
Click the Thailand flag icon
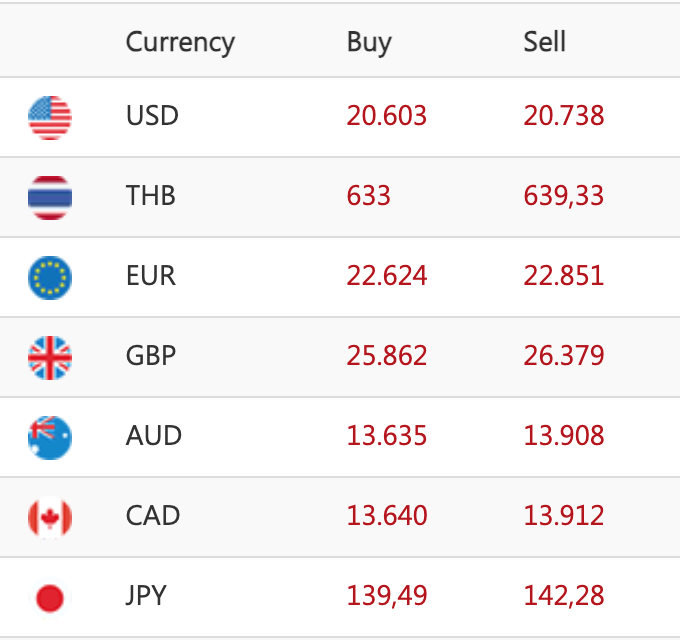(x=50, y=197)
